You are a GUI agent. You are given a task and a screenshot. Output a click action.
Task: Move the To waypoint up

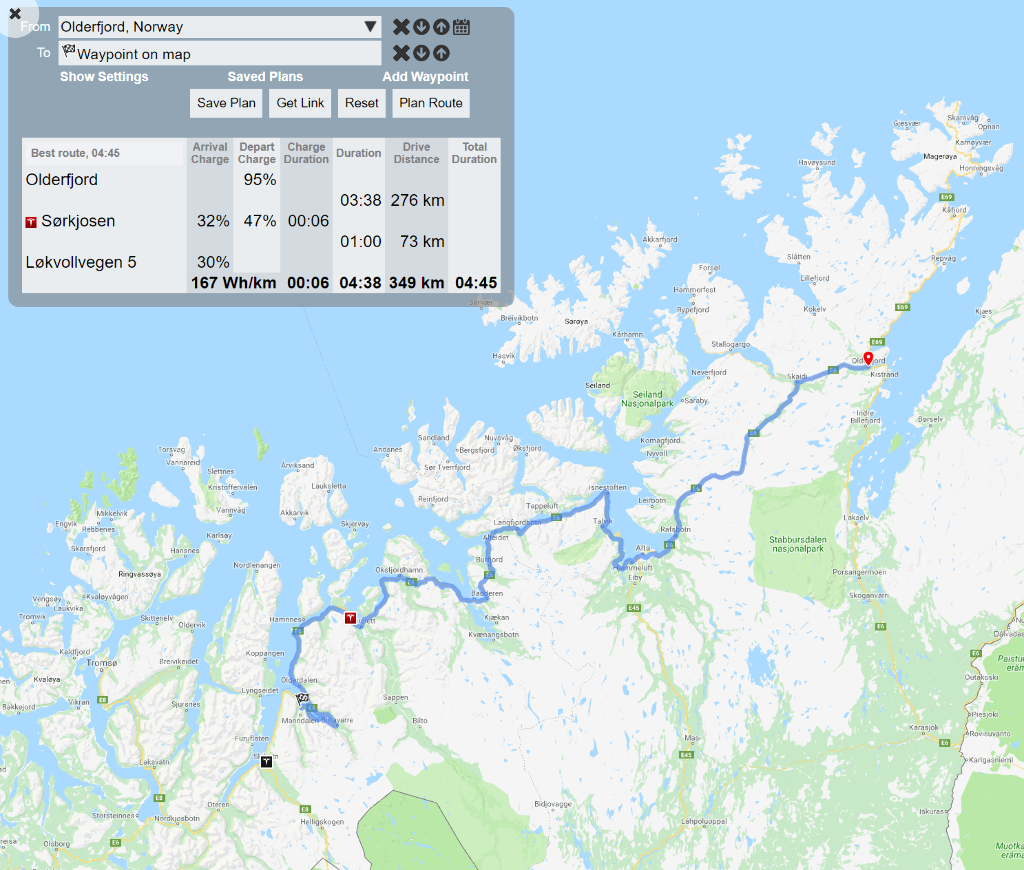point(441,53)
